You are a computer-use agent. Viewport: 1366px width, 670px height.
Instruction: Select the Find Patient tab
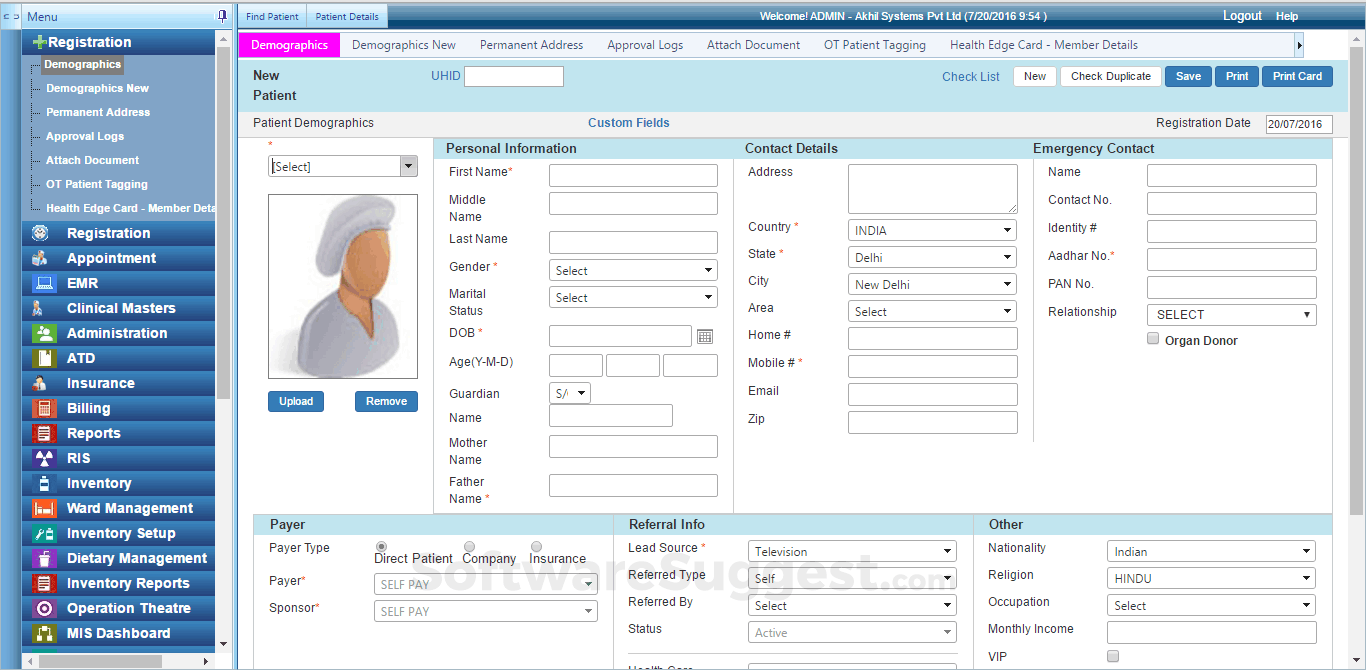271,15
